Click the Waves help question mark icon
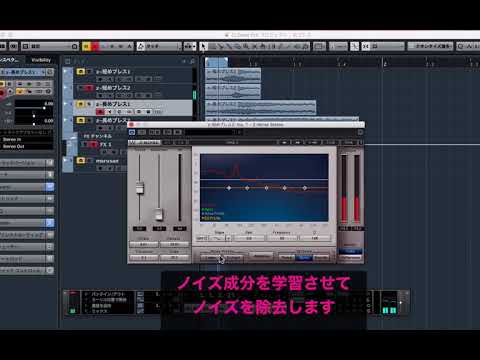The width and height of the screenshot is (480, 360). coord(360,143)
